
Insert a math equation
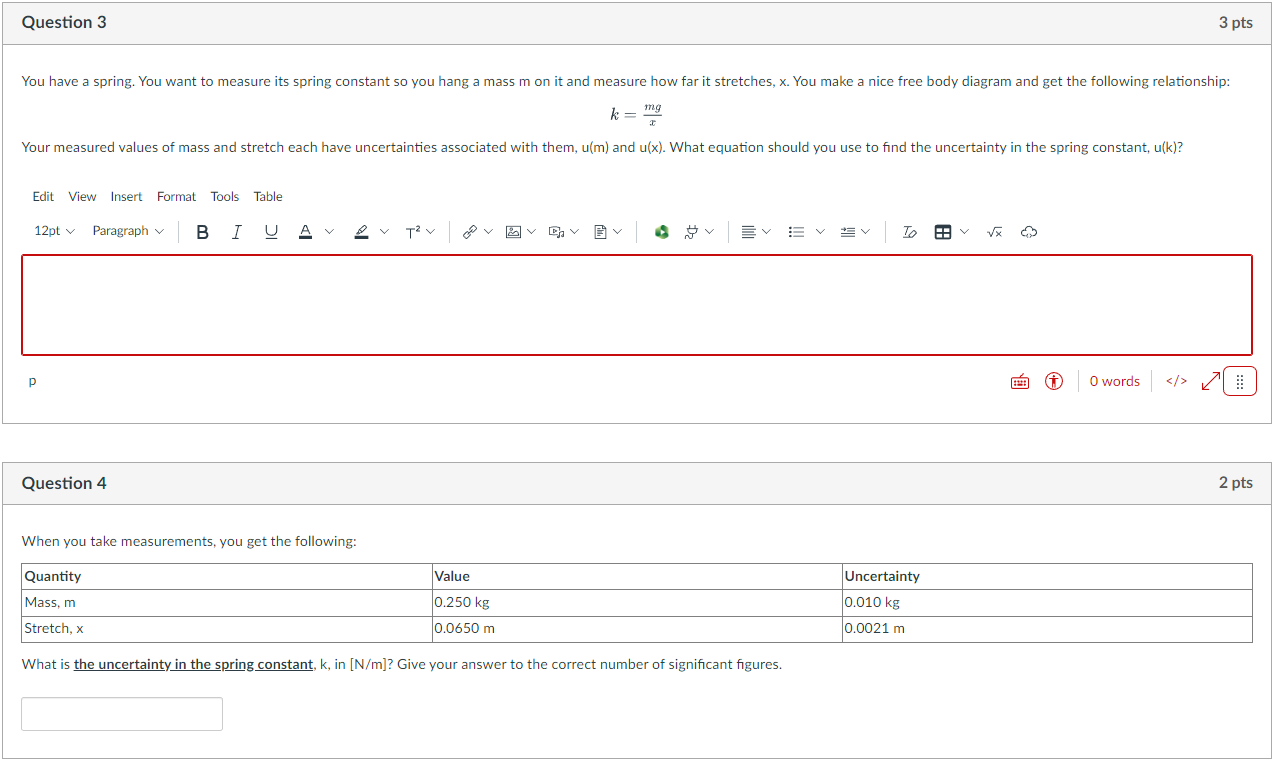tap(994, 231)
